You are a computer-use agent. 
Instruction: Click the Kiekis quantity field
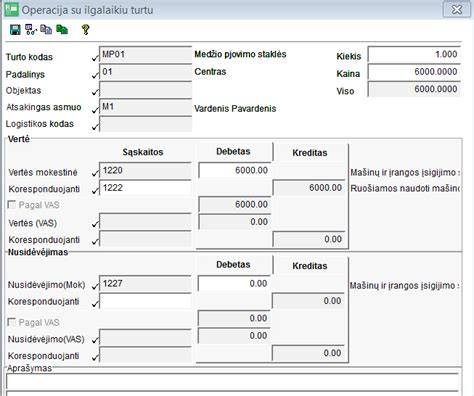point(414,54)
